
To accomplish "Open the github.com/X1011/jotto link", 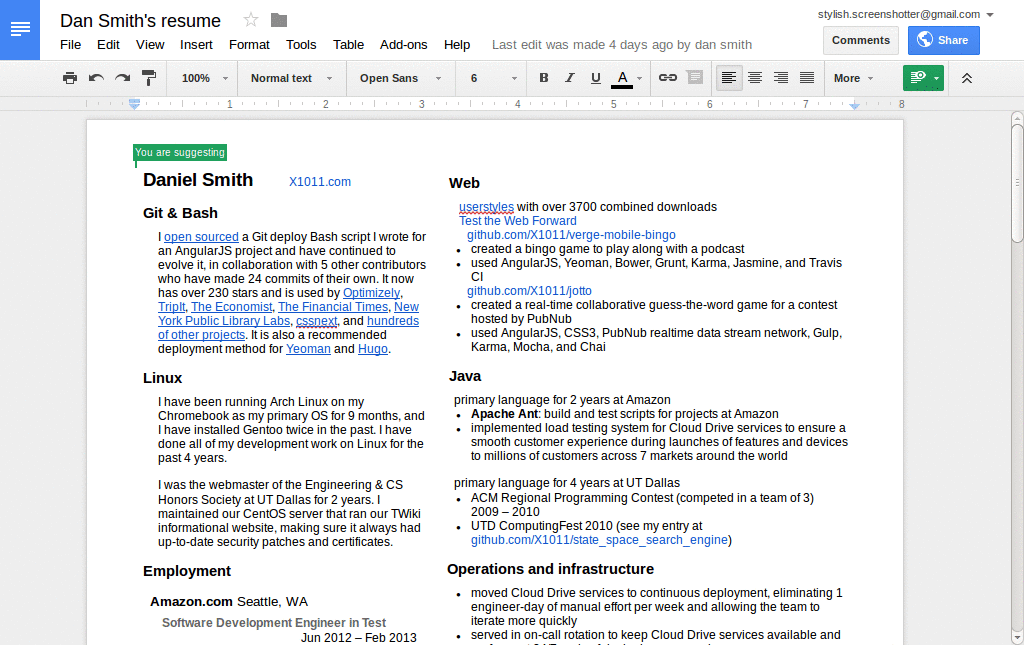I will click(x=529, y=290).
